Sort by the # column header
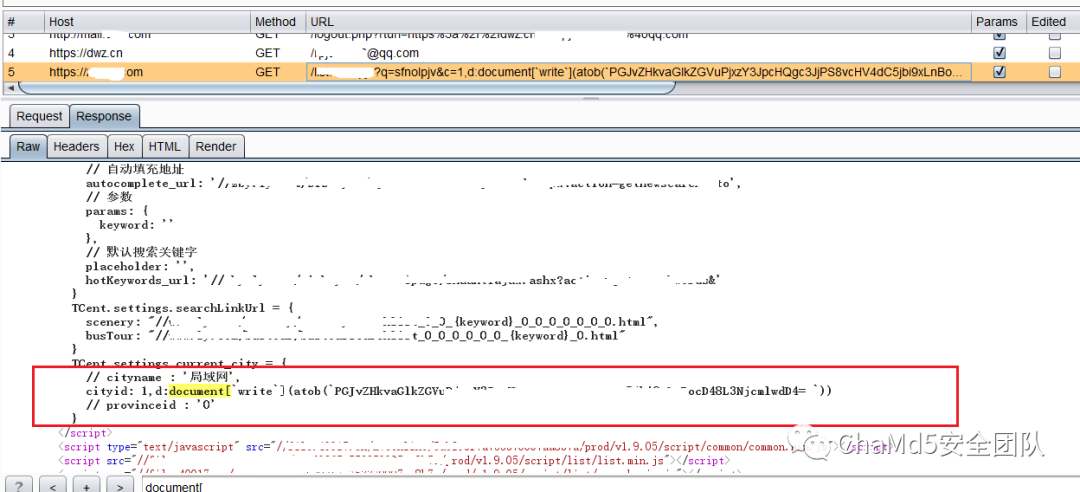This screenshot has width=1080, height=492. (x=23, y=21)
